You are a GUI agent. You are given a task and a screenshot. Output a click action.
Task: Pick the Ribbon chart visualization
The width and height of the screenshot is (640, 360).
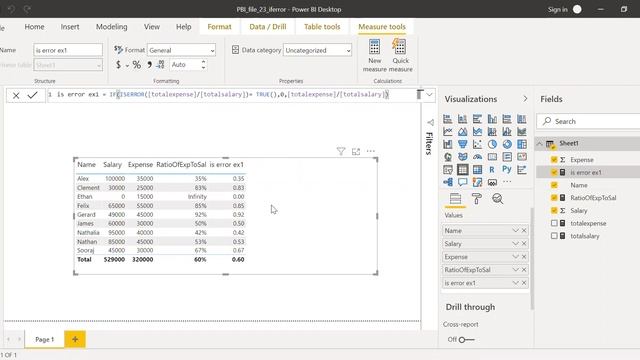pos(522,132)
